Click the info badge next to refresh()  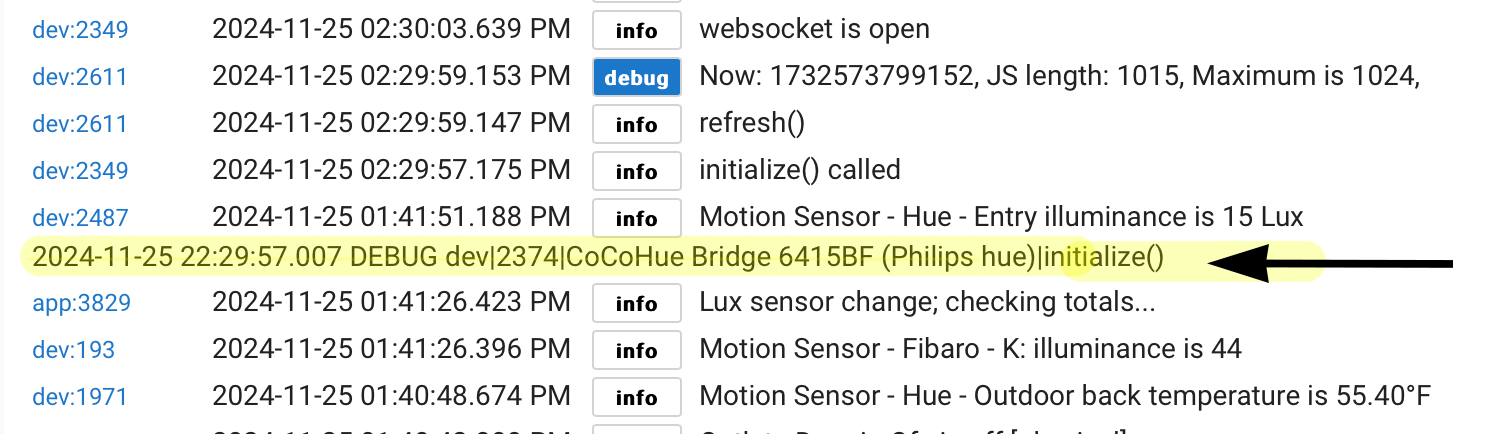point(637,124)
